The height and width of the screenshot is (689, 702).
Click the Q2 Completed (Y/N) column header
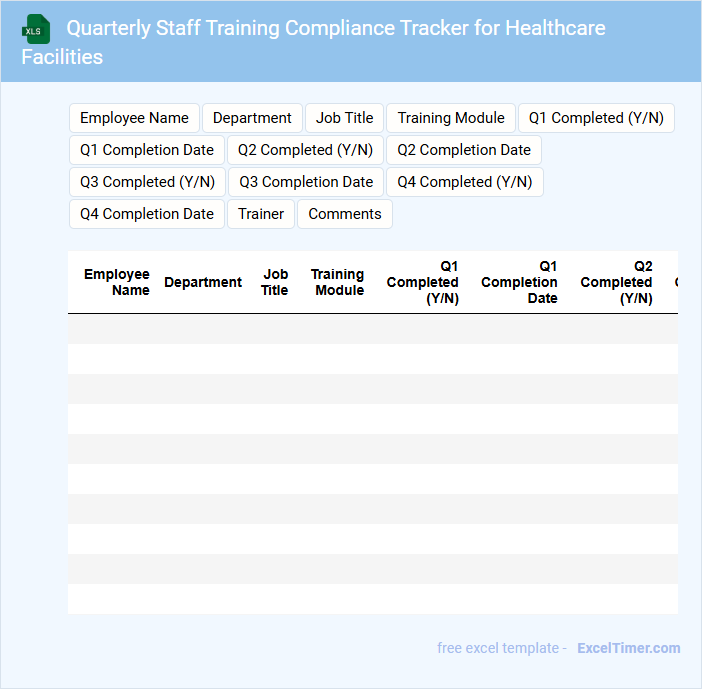click(616, 282)
